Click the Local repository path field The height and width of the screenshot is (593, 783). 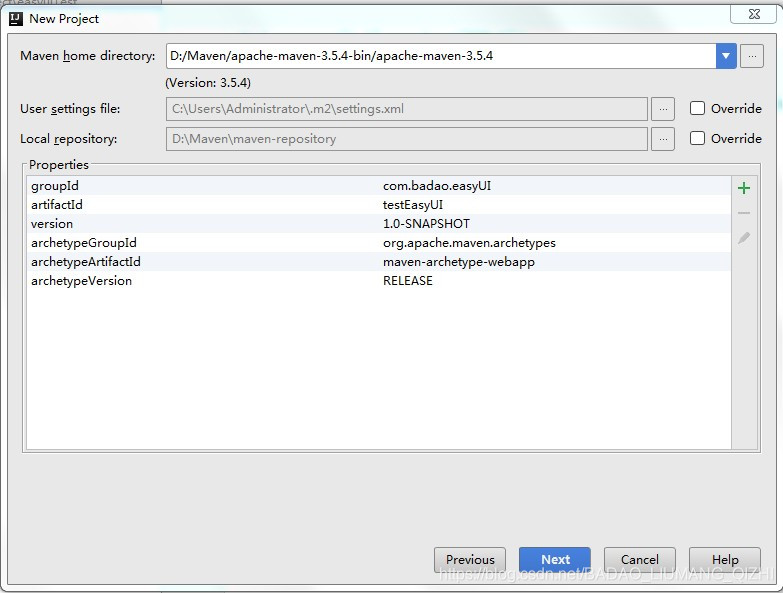coord(406,139)
